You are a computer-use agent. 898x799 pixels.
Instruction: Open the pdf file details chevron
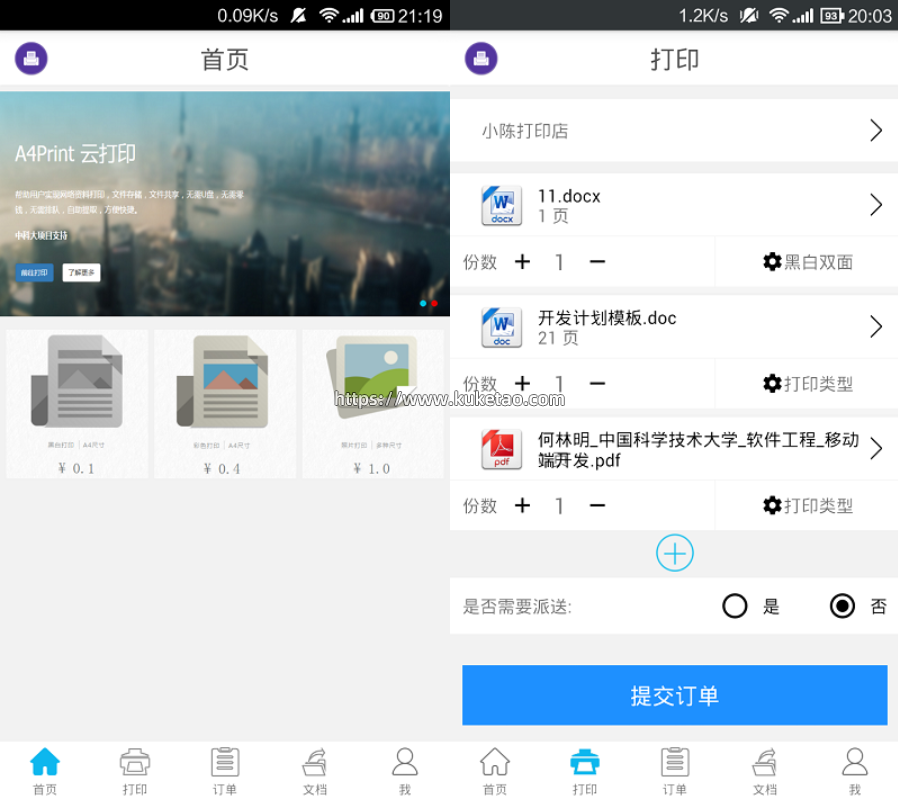(876, 448)
